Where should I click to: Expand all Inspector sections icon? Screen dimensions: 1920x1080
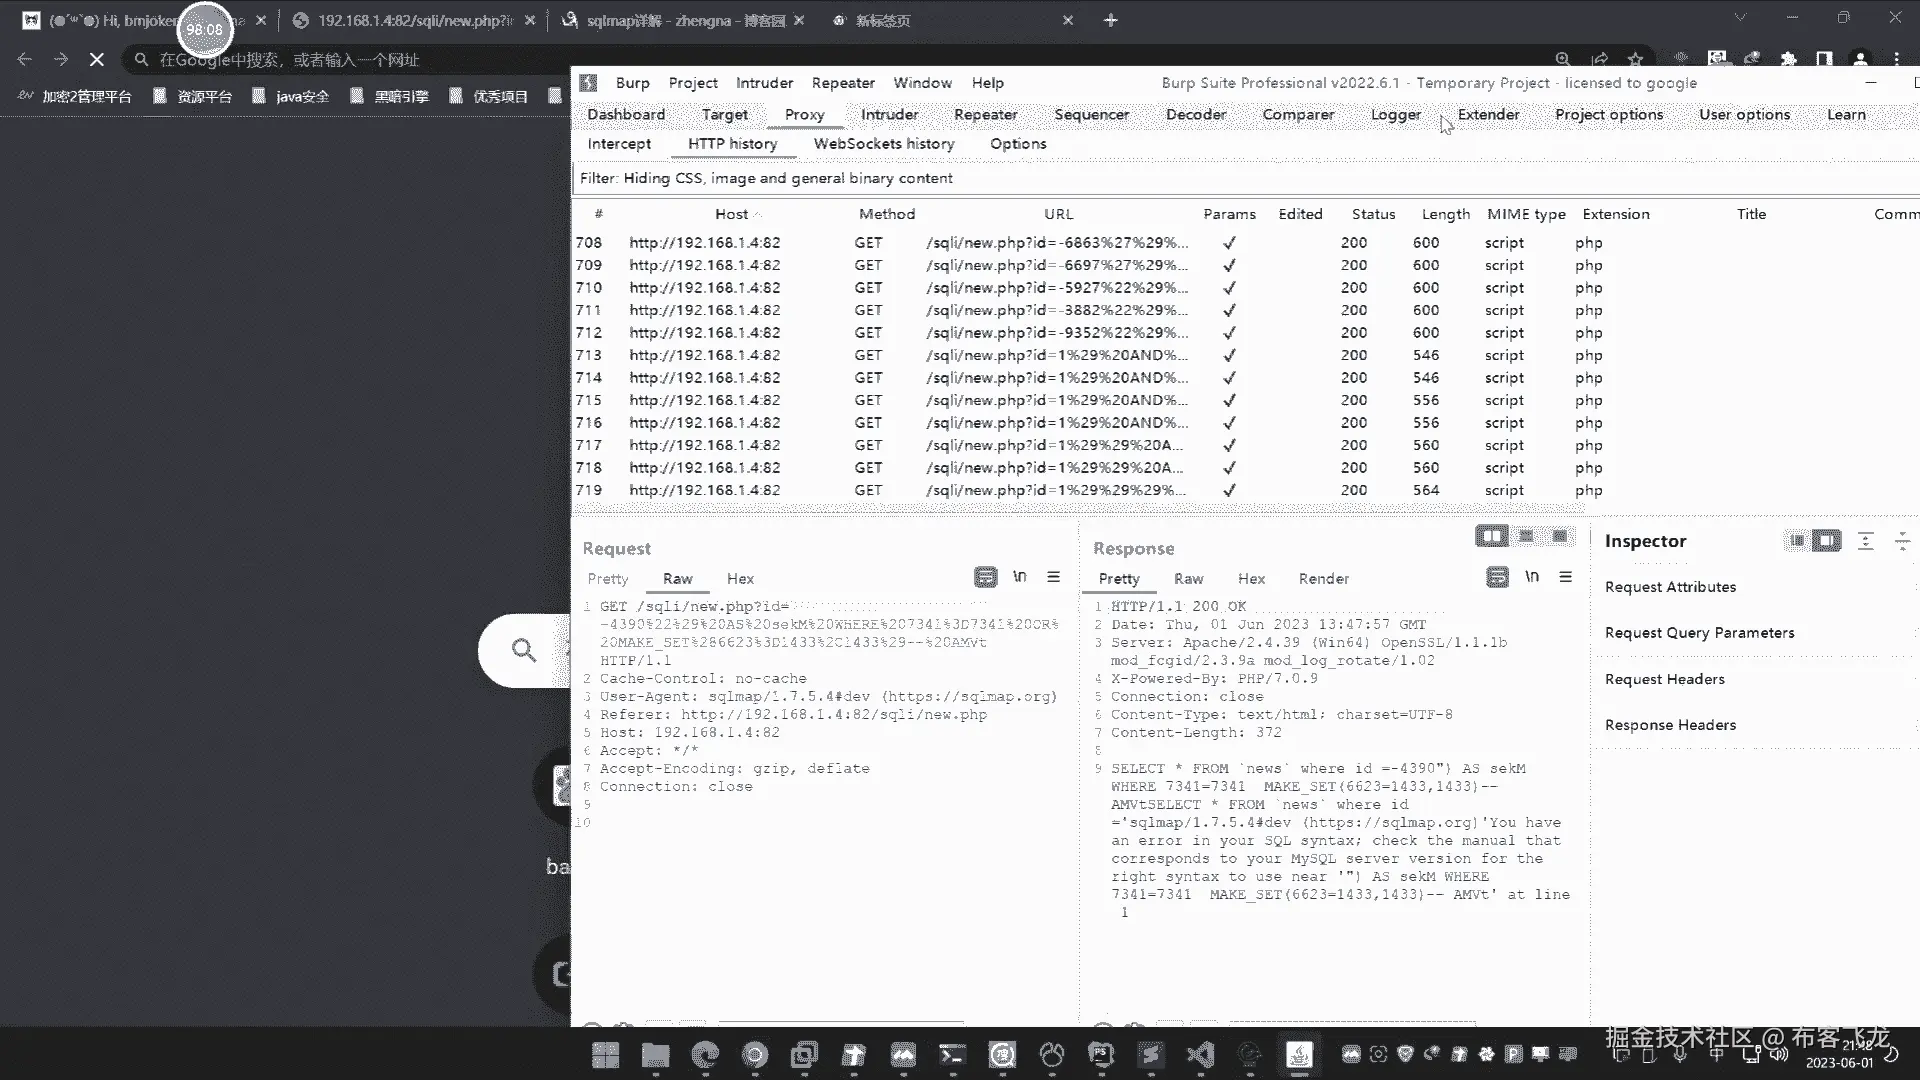point(1865,541)
